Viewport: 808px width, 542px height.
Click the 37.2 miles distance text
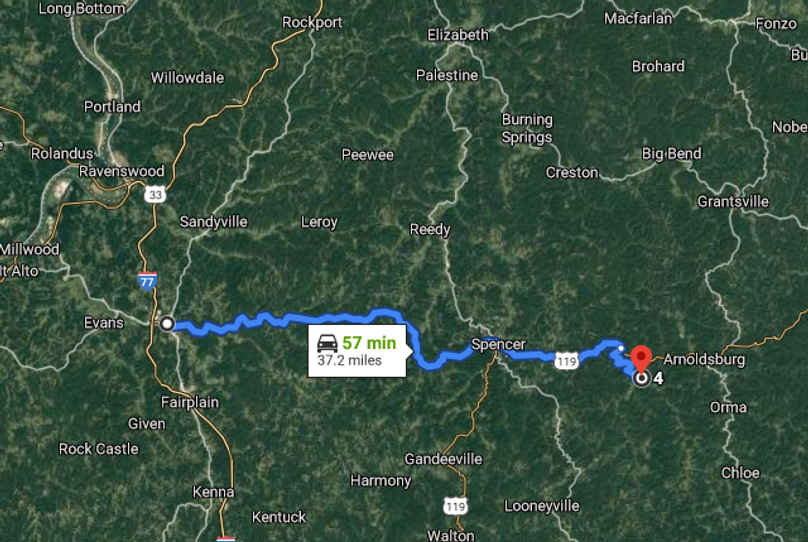(x=349, y=360)
